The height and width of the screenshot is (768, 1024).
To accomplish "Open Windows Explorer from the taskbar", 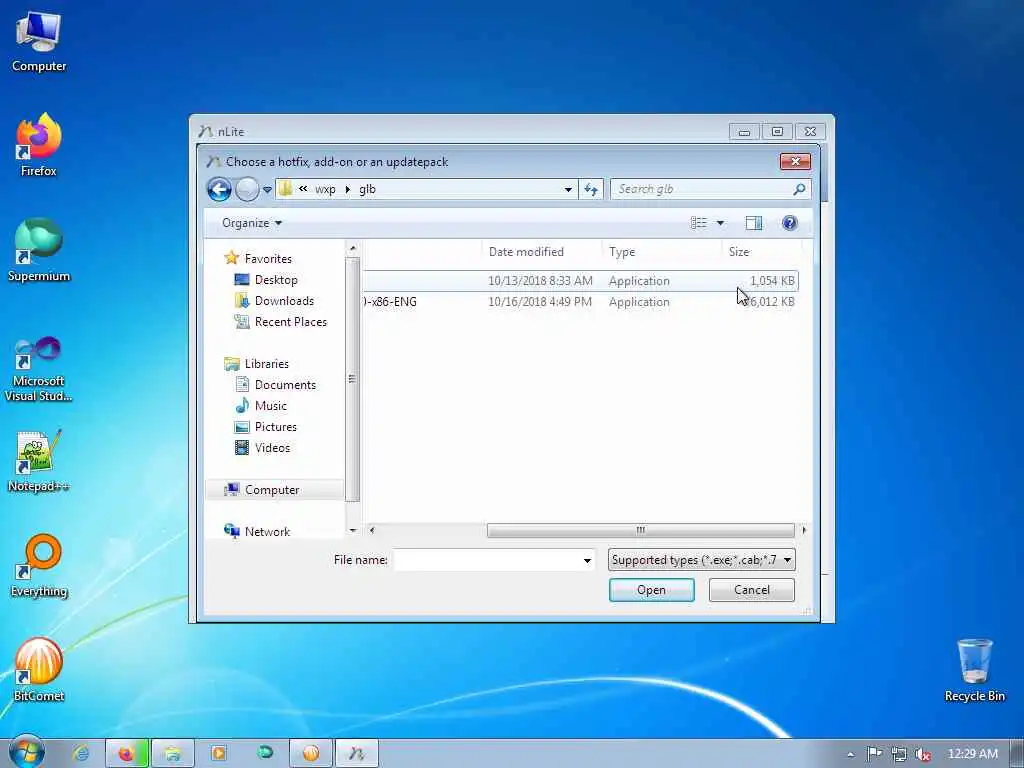I will pos(172,754).
